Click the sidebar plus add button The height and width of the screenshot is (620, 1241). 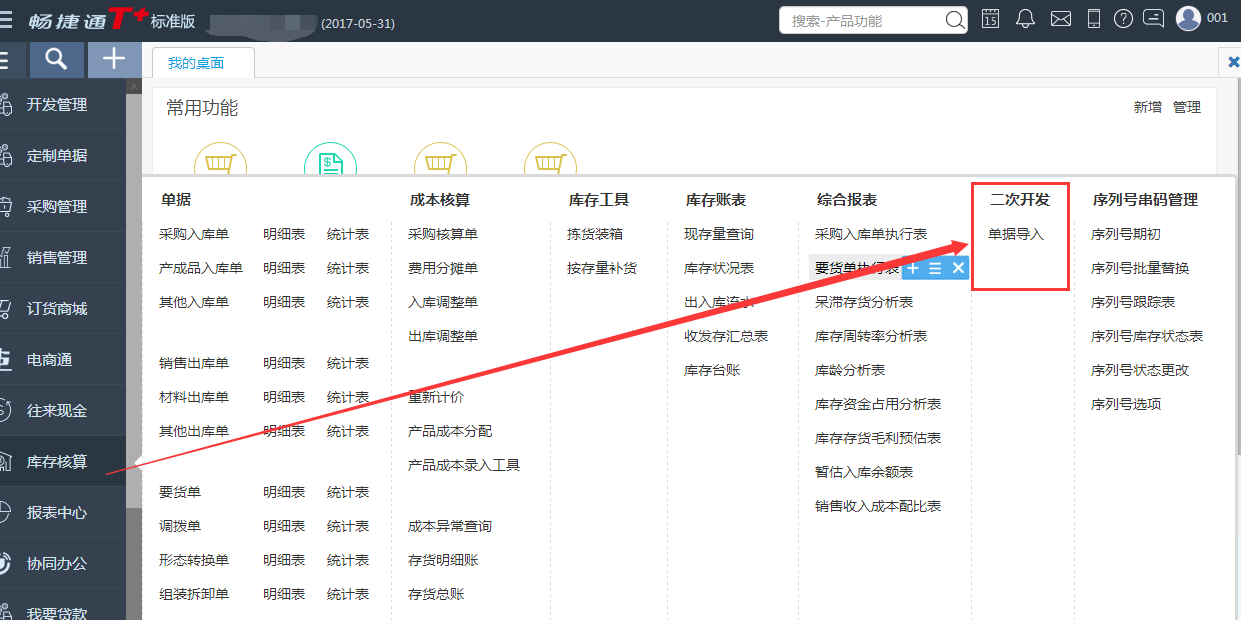pos(114,60)
